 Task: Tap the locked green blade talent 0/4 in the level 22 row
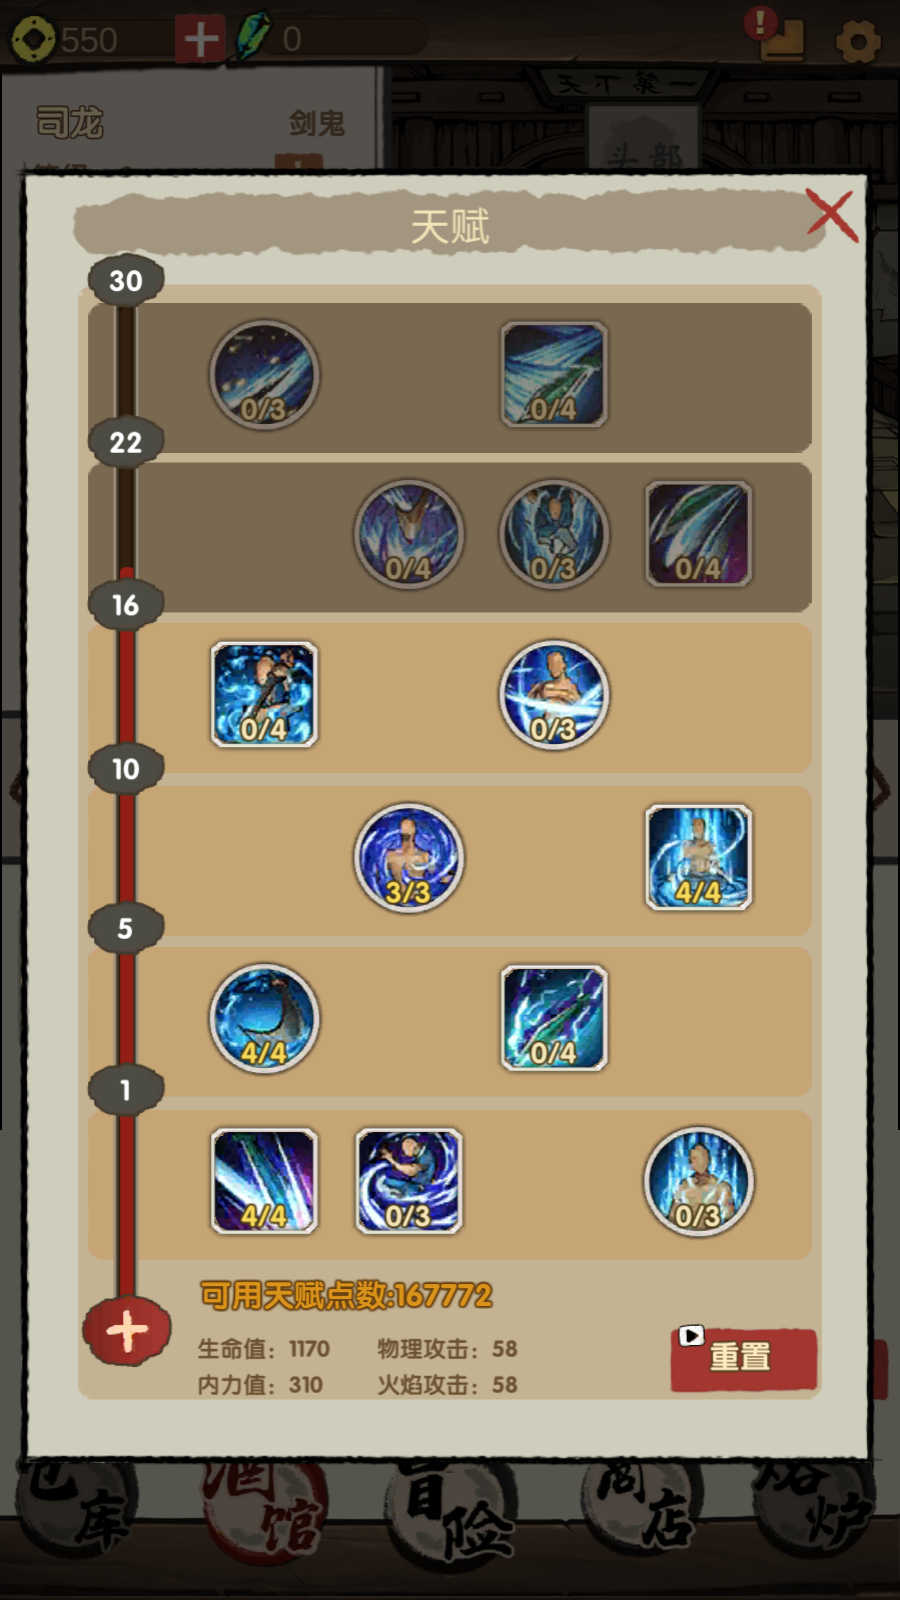554,375
